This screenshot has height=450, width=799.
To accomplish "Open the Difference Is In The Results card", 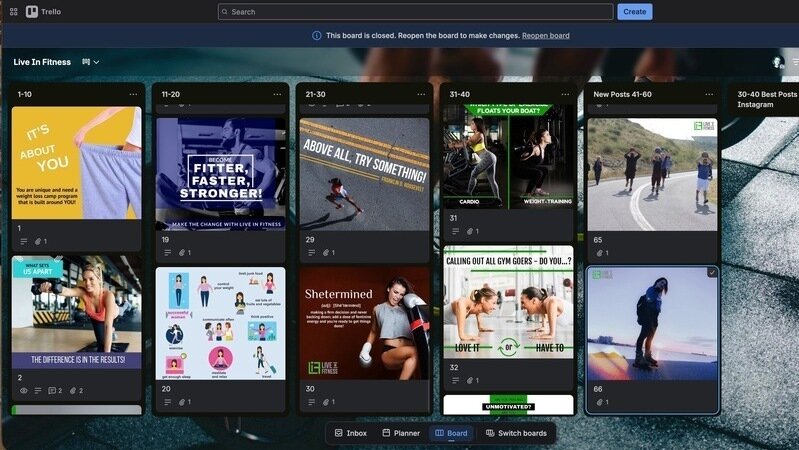I will (x=76, y=312).
